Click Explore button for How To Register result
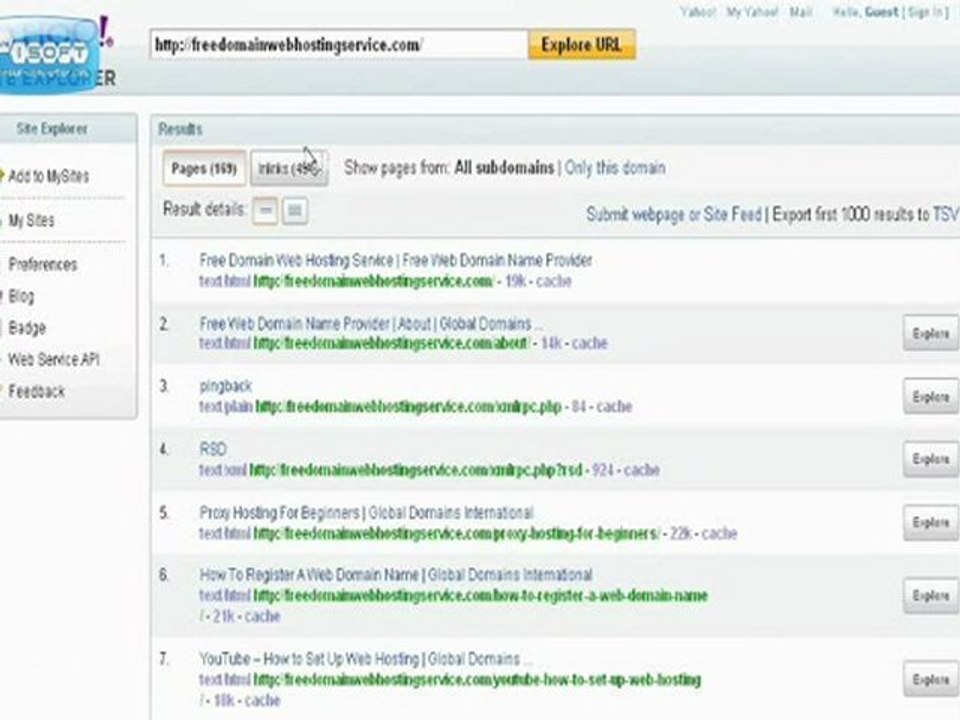The image size is (960, 720). click(931, 596)
